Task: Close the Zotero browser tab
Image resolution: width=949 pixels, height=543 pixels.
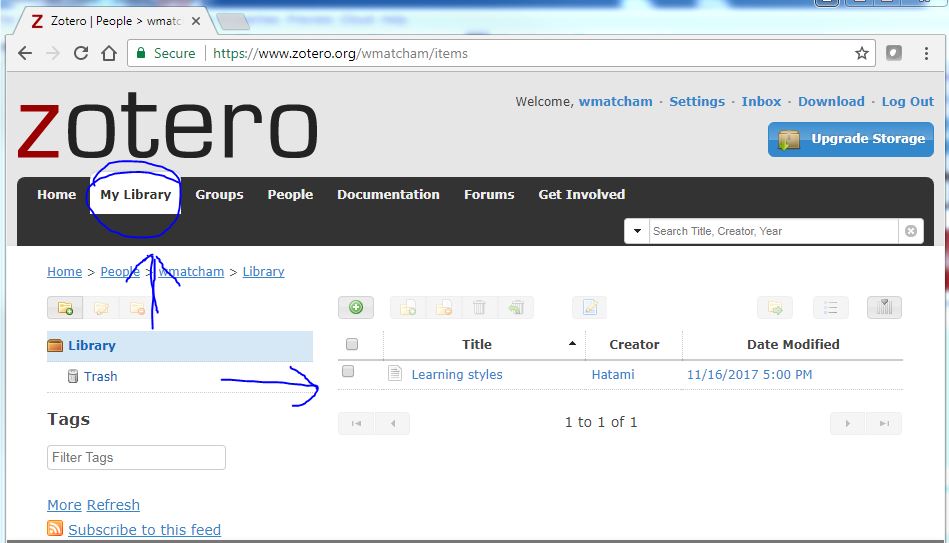Action: (195, 21)
